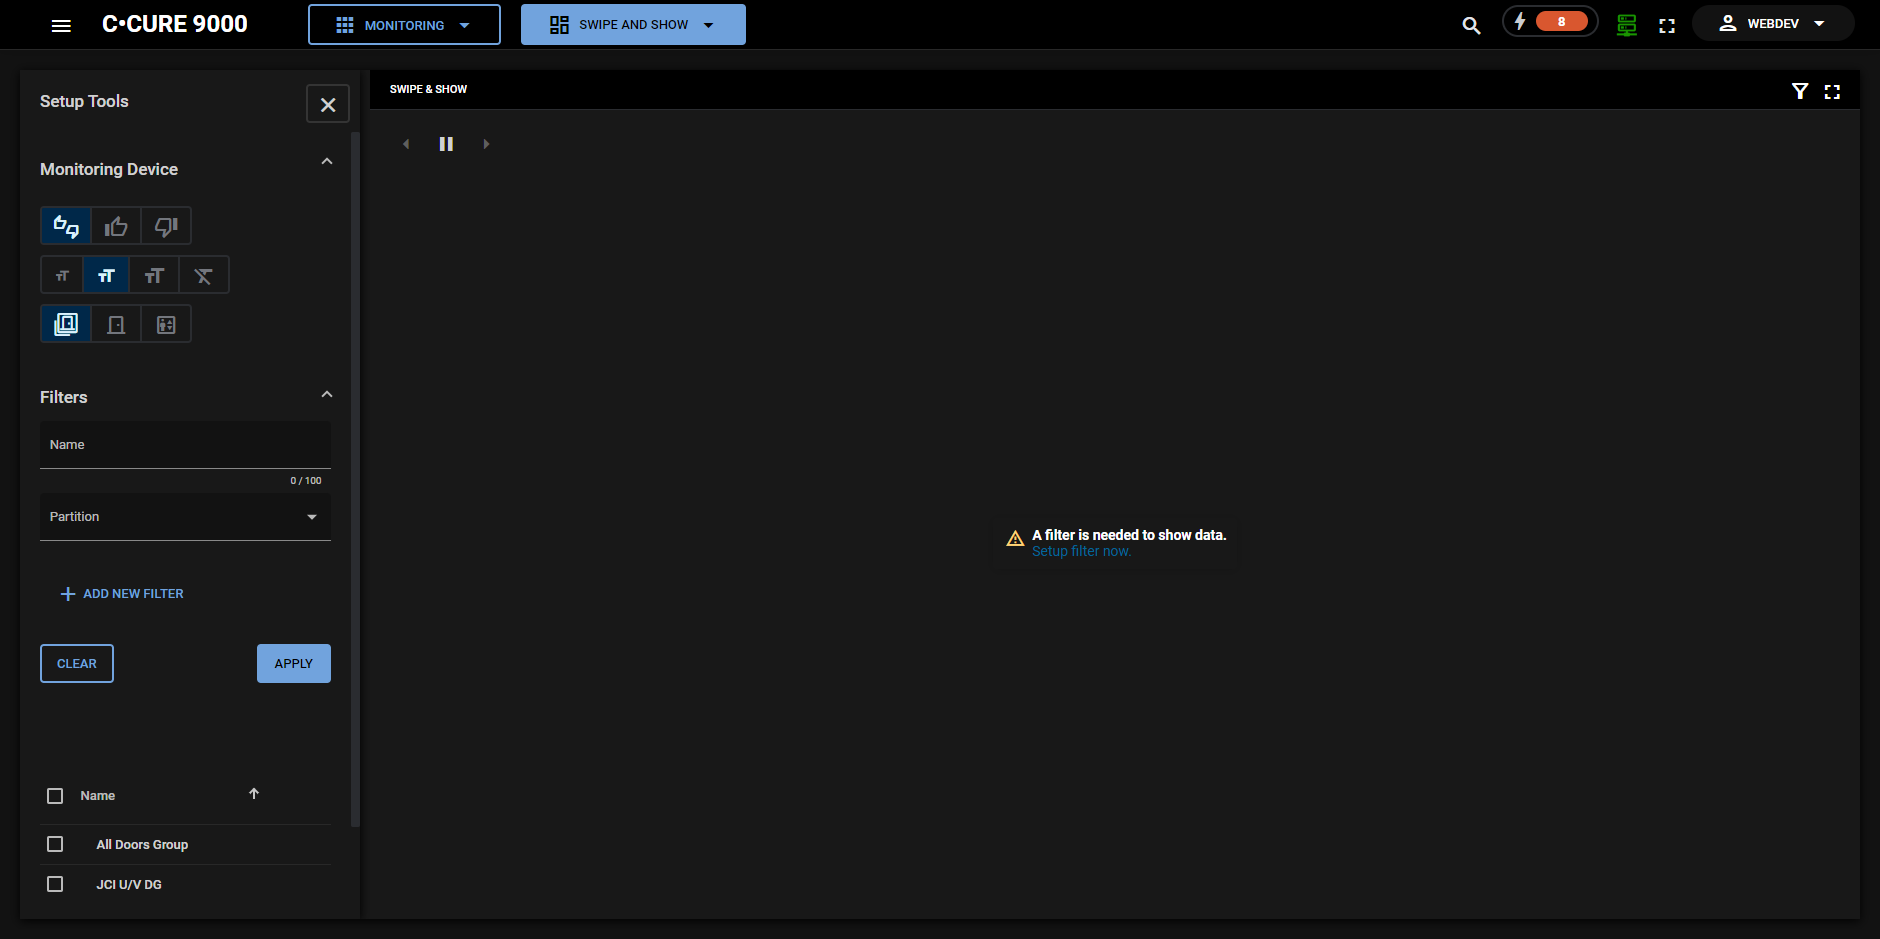Screen dimensions: 1880x939
Task: Select the thumbs-down rejected swipes icon
Action: click(165, 225)
